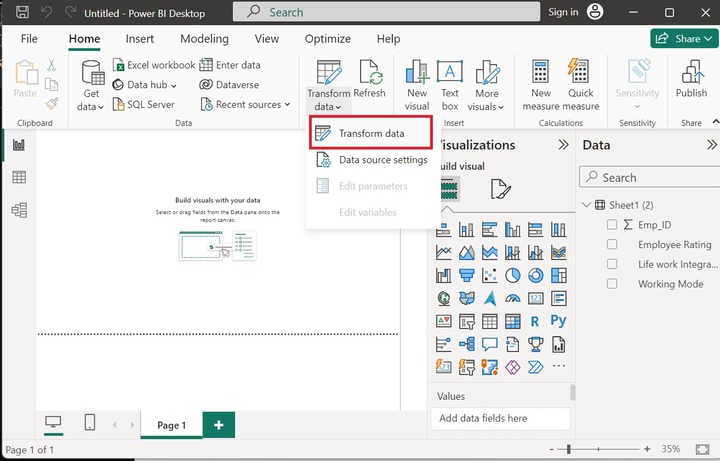Image resolution: width=720 pixels, height=461 pixels.
Task: Click the Refresh button
Action: pyautogui.click(x=369, y=79)
